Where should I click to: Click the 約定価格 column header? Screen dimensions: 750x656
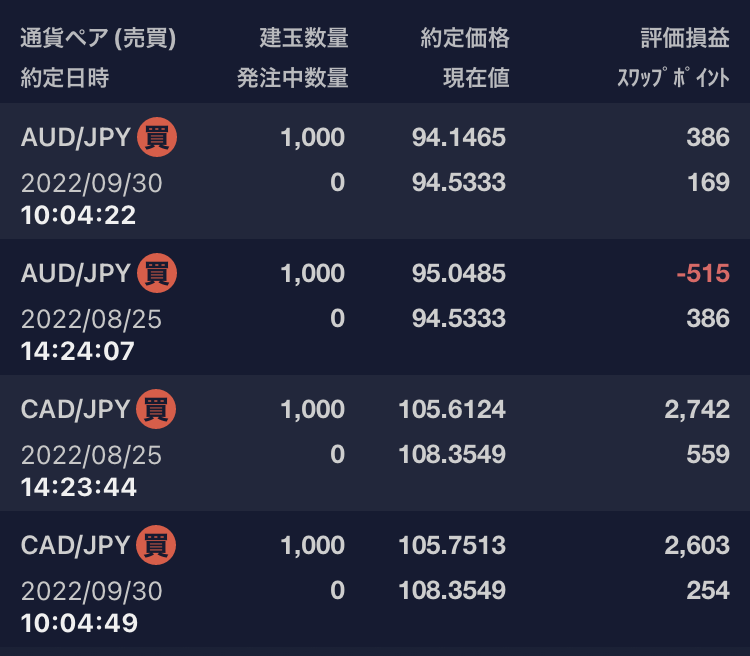pos(465,39)
